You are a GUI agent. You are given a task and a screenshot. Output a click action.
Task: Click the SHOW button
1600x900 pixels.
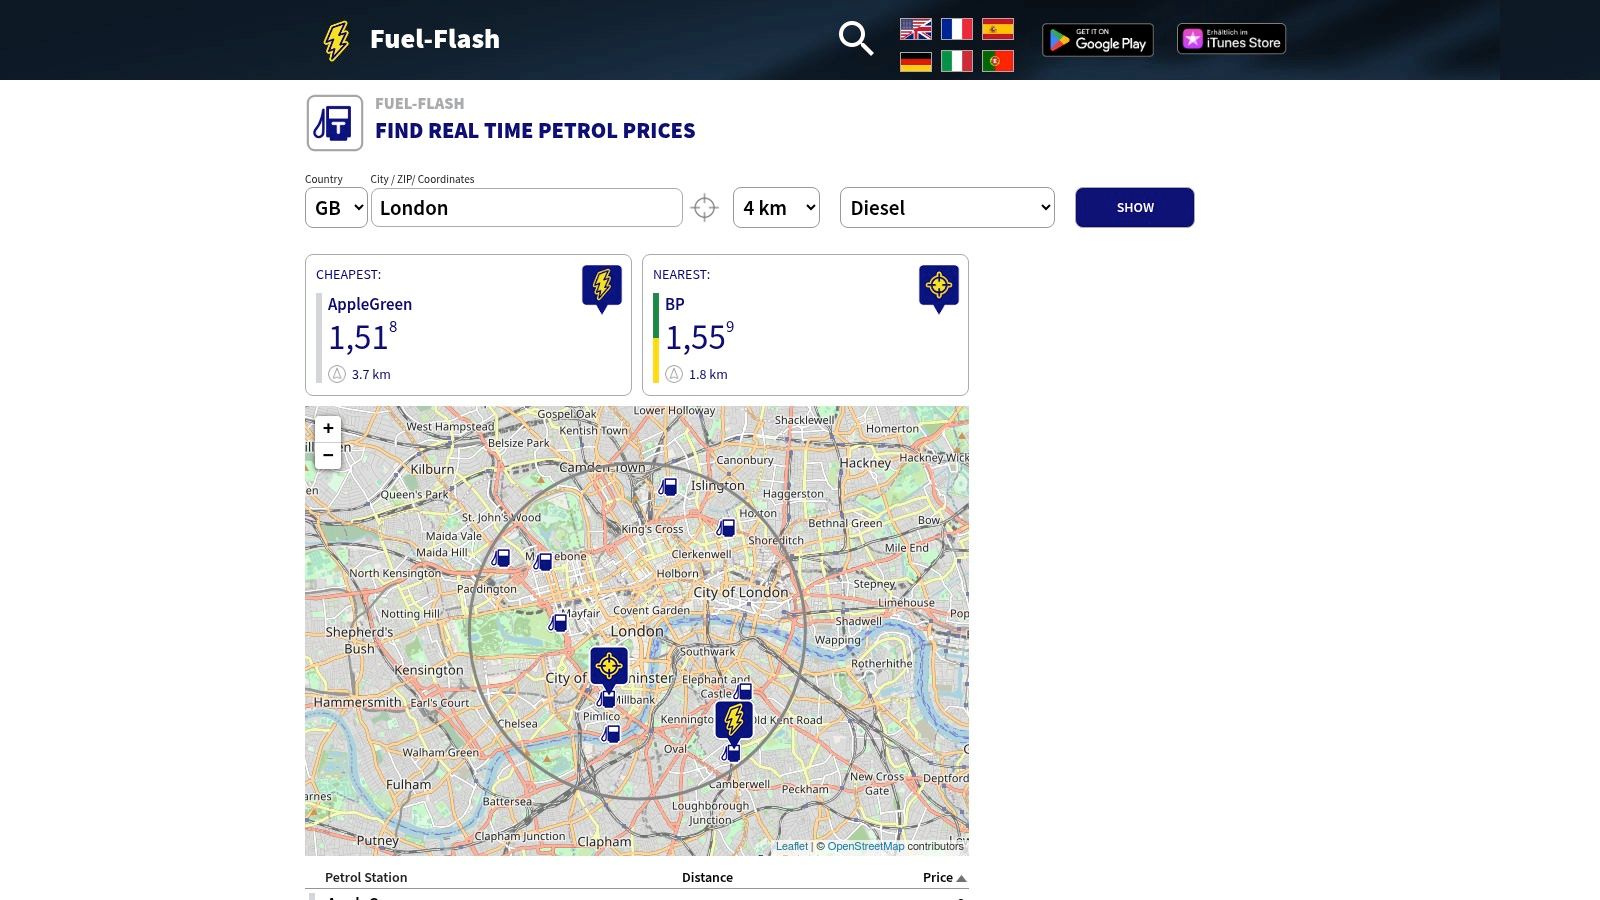[x=1135, y=208]
